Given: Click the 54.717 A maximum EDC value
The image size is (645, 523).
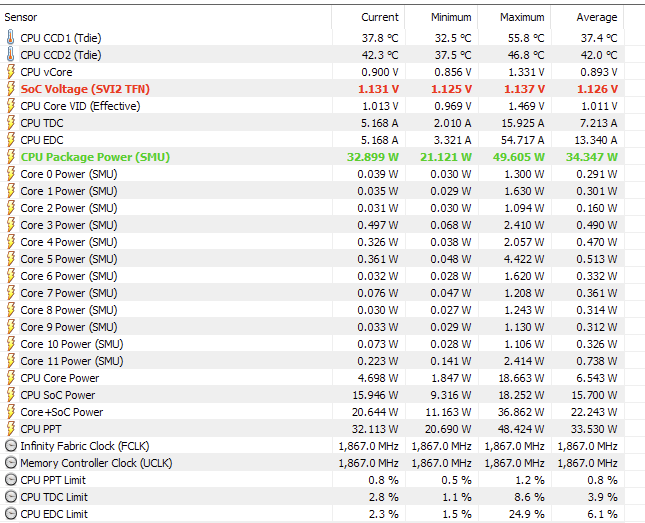Looking at the screenshot, I should point(522,140).
